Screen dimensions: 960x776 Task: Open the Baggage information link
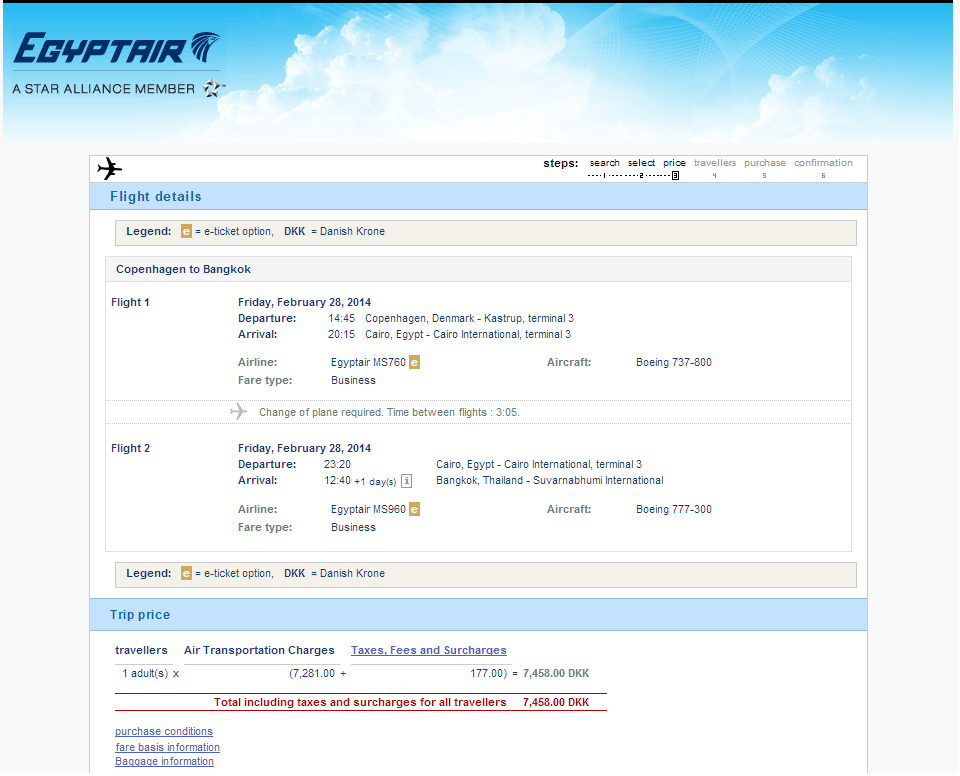tap(164, 762)
